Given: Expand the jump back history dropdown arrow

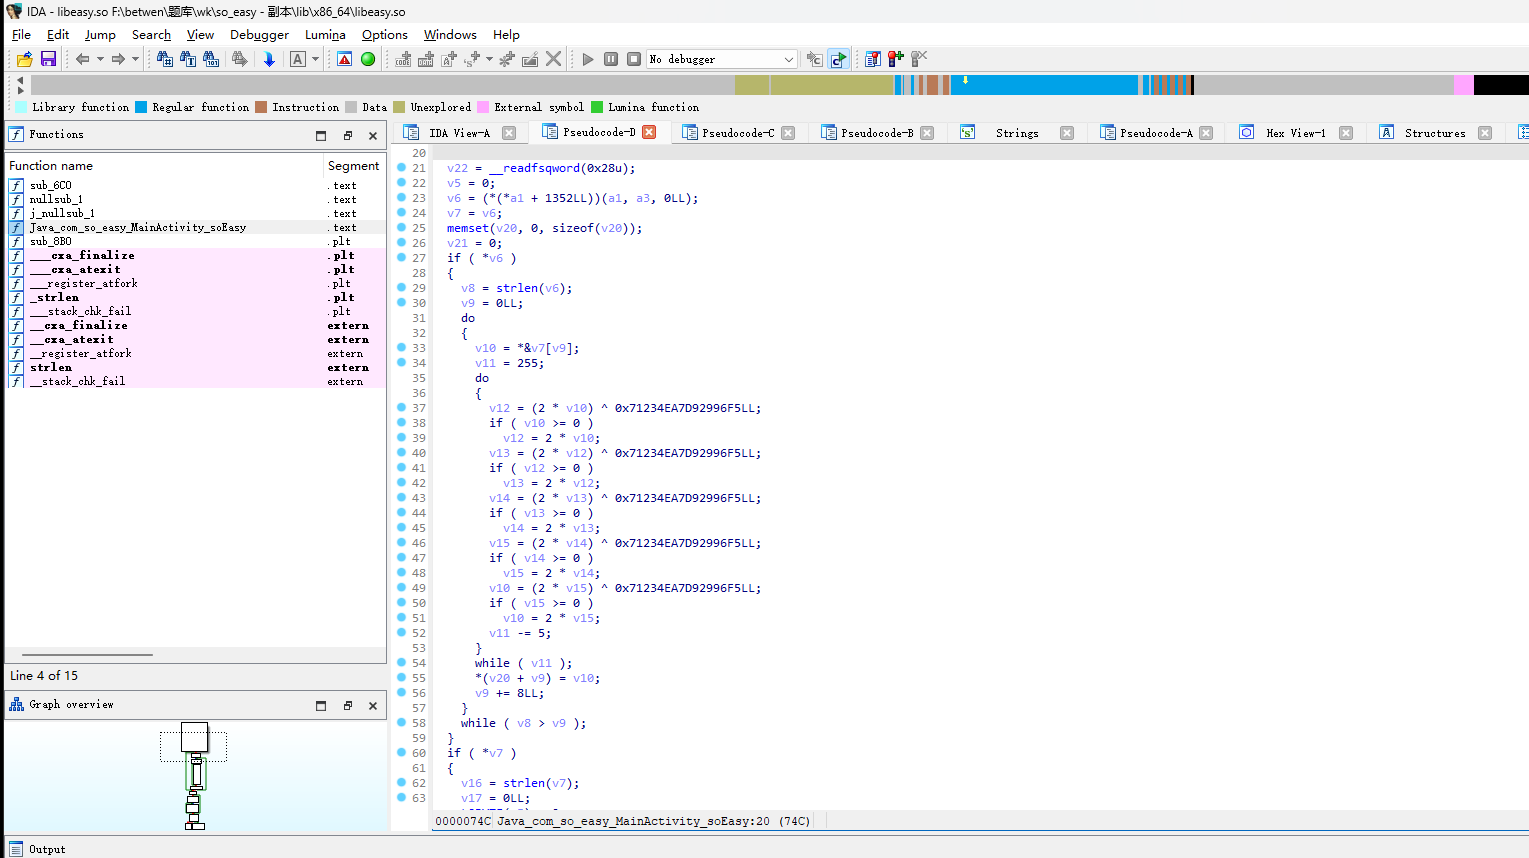Looking at the screenshot, I should 100,60.
